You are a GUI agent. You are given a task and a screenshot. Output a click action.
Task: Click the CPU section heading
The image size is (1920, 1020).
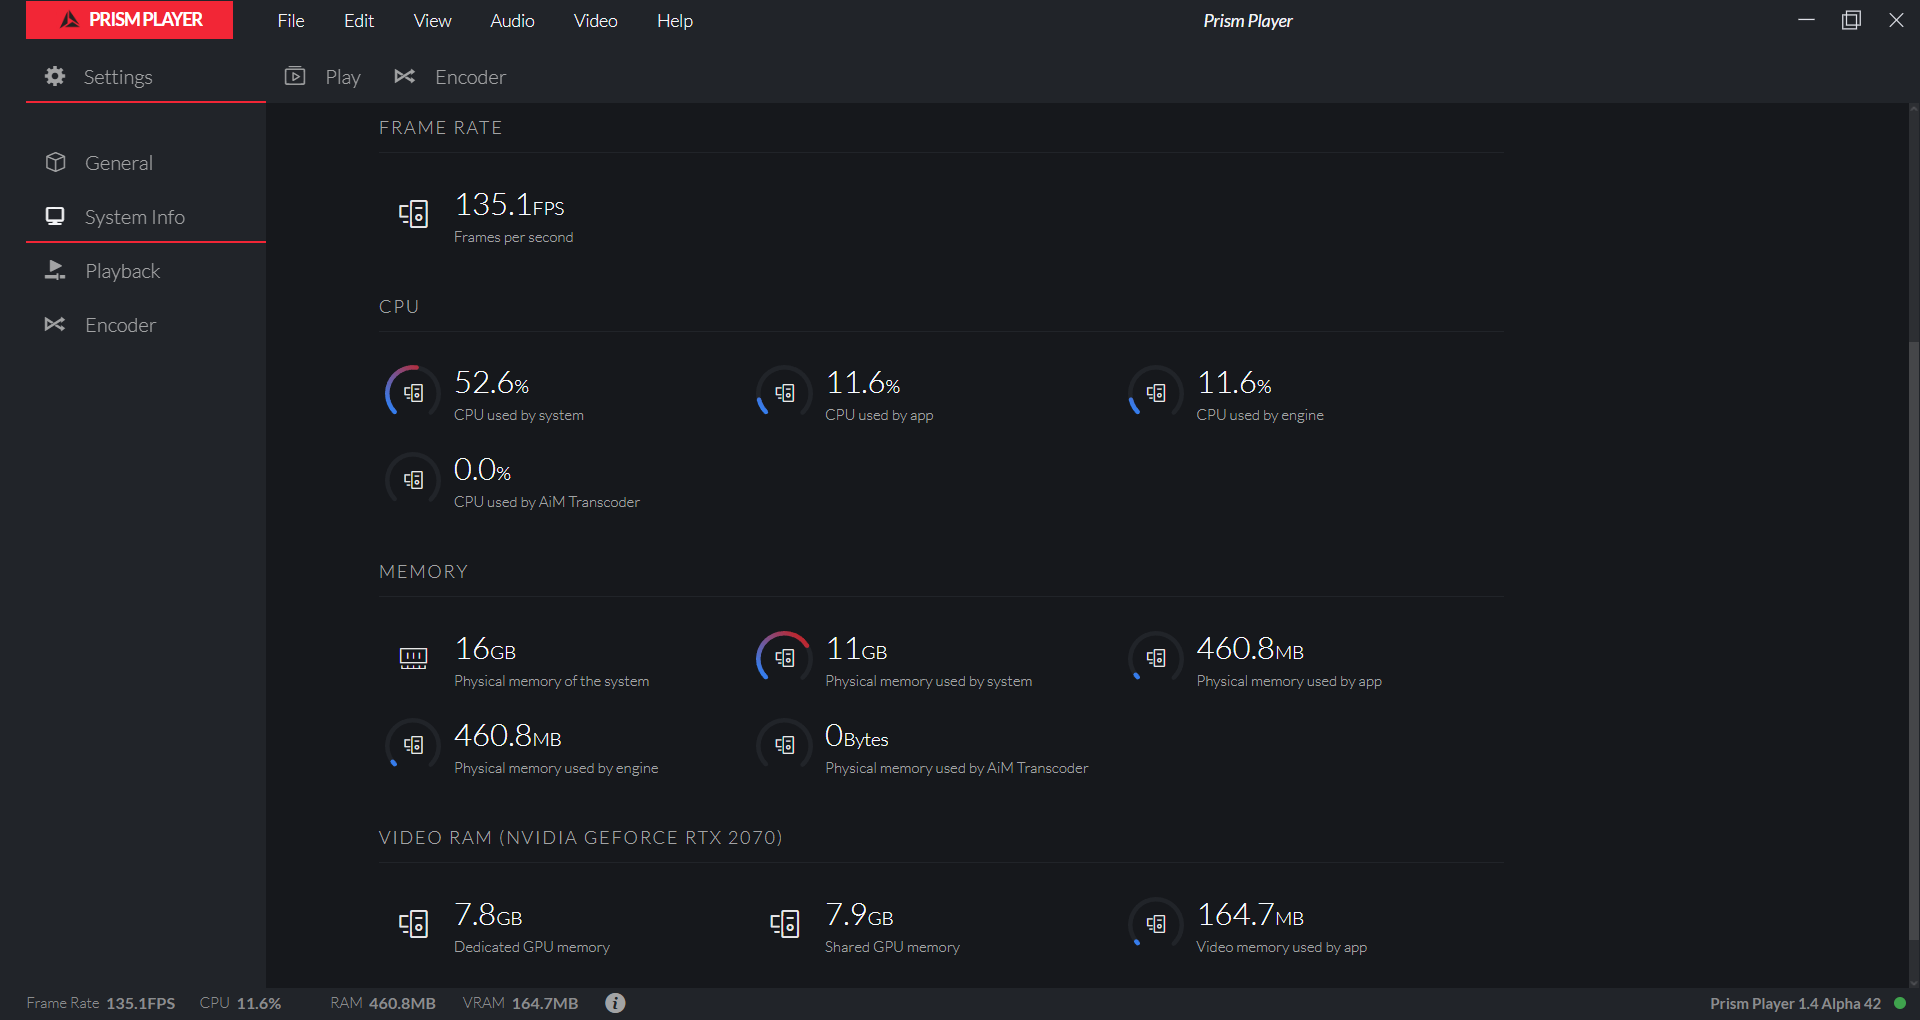click(399, 307)
